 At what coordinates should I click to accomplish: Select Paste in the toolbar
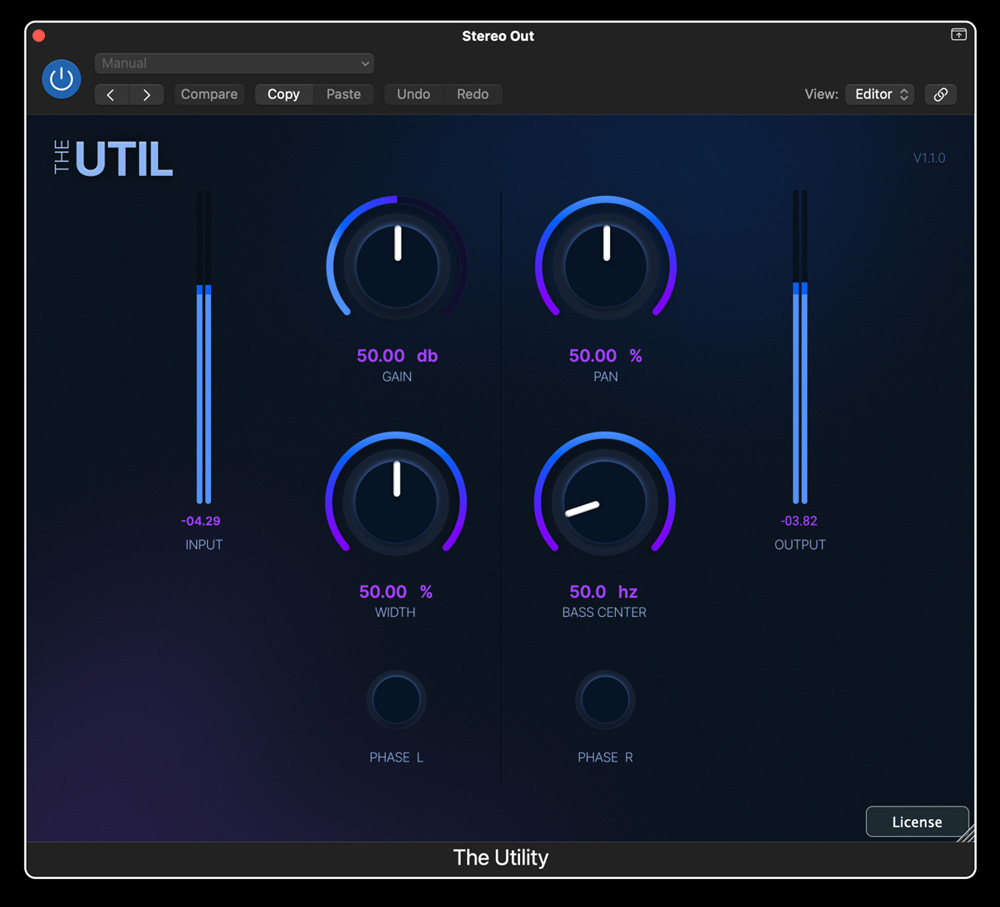coord(344,94)
